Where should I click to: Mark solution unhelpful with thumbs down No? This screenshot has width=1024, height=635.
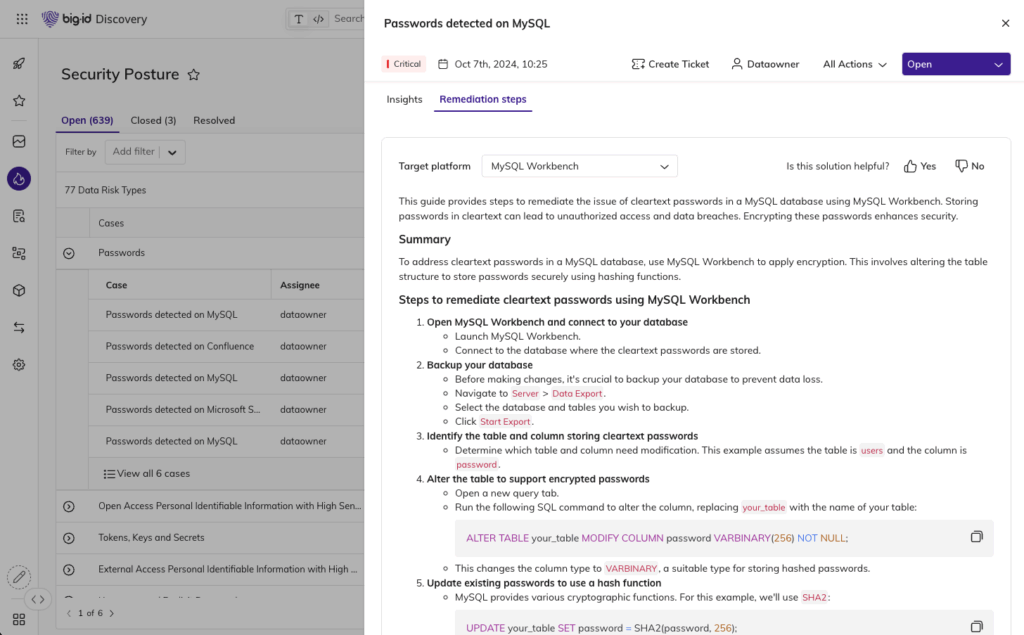coord(969,166)
